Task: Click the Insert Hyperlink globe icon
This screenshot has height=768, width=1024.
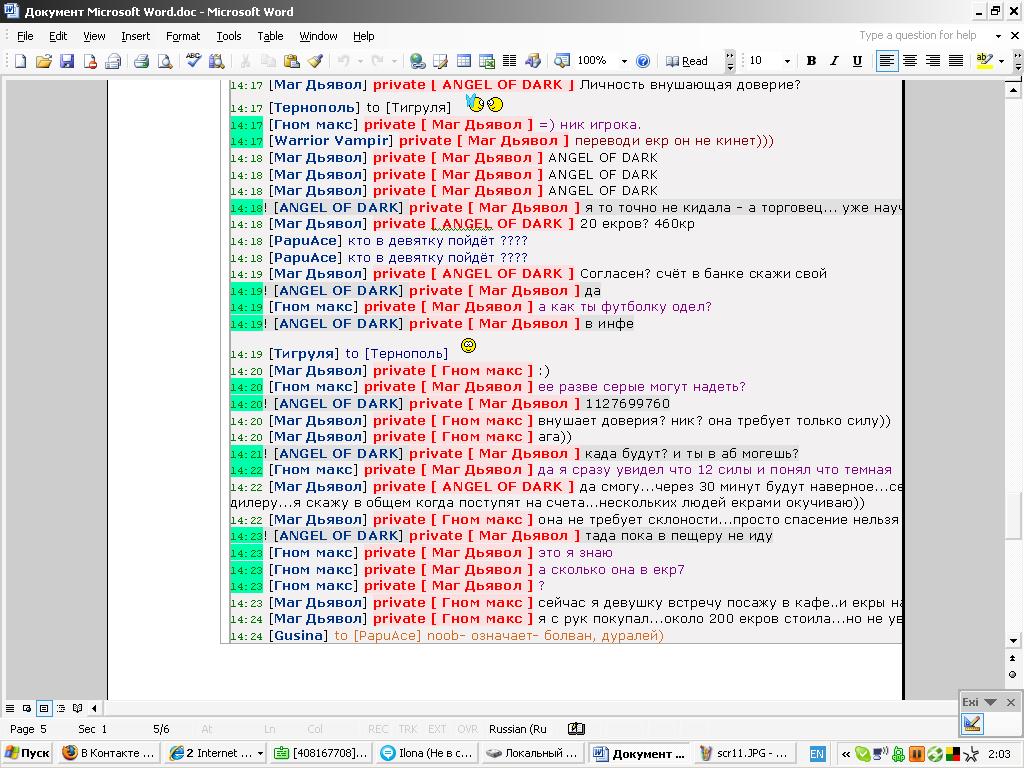Action: pyautogui.click(x=417, y=61)
